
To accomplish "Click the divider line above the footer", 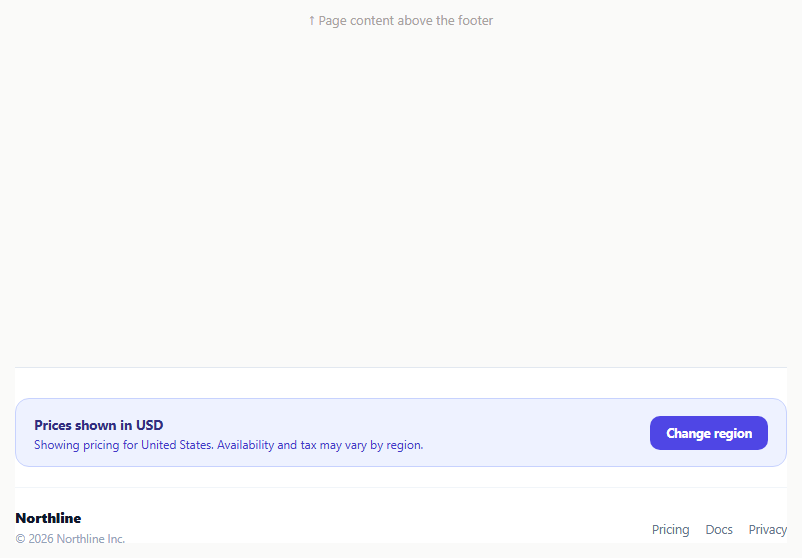I will coord(401,367).
